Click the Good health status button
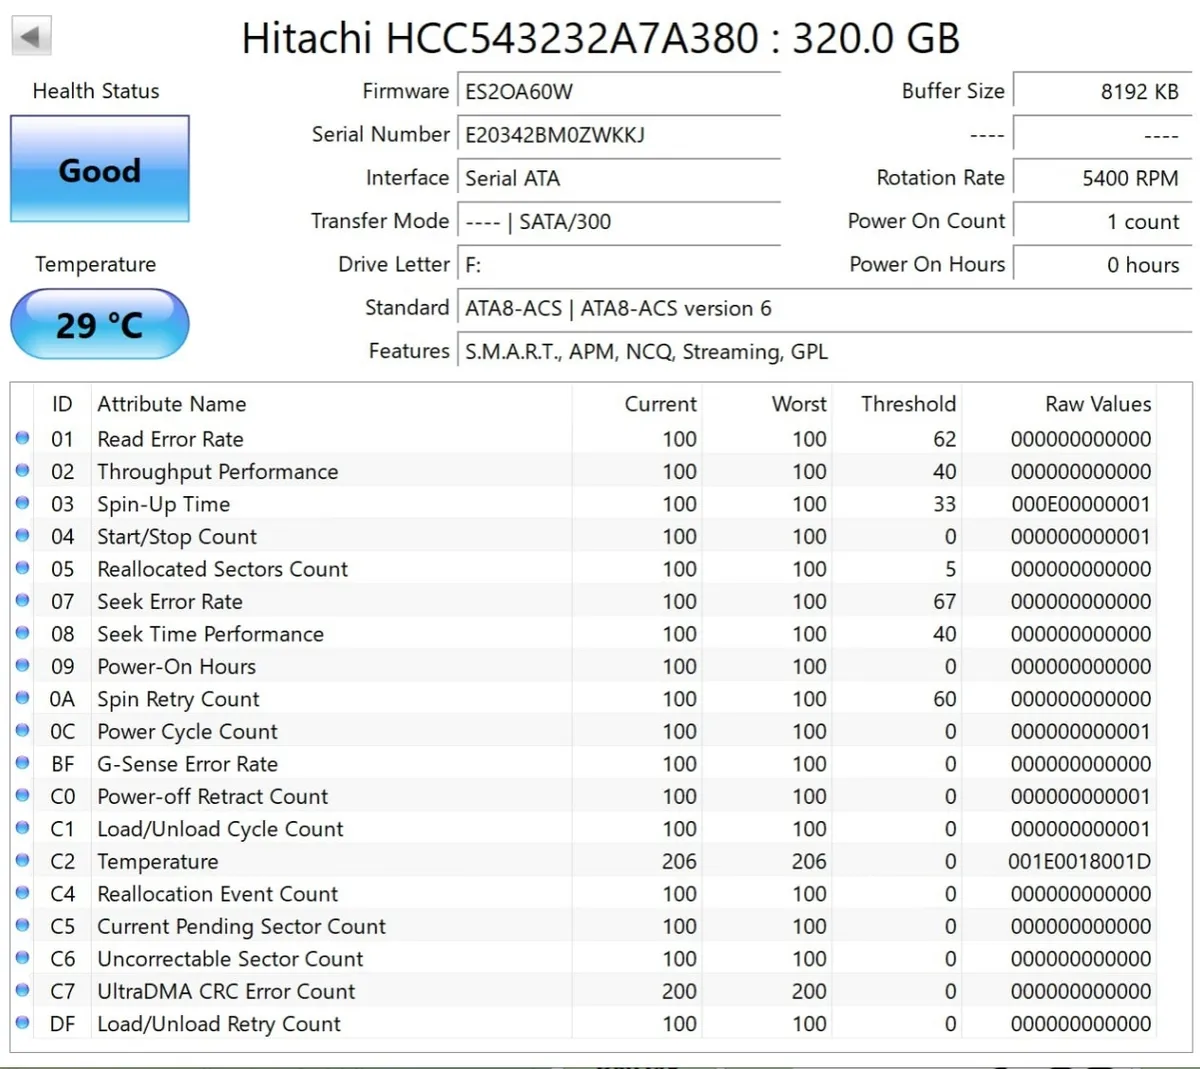The height and width of the screenshot is (1069, 1200). [x=100, y=169]
